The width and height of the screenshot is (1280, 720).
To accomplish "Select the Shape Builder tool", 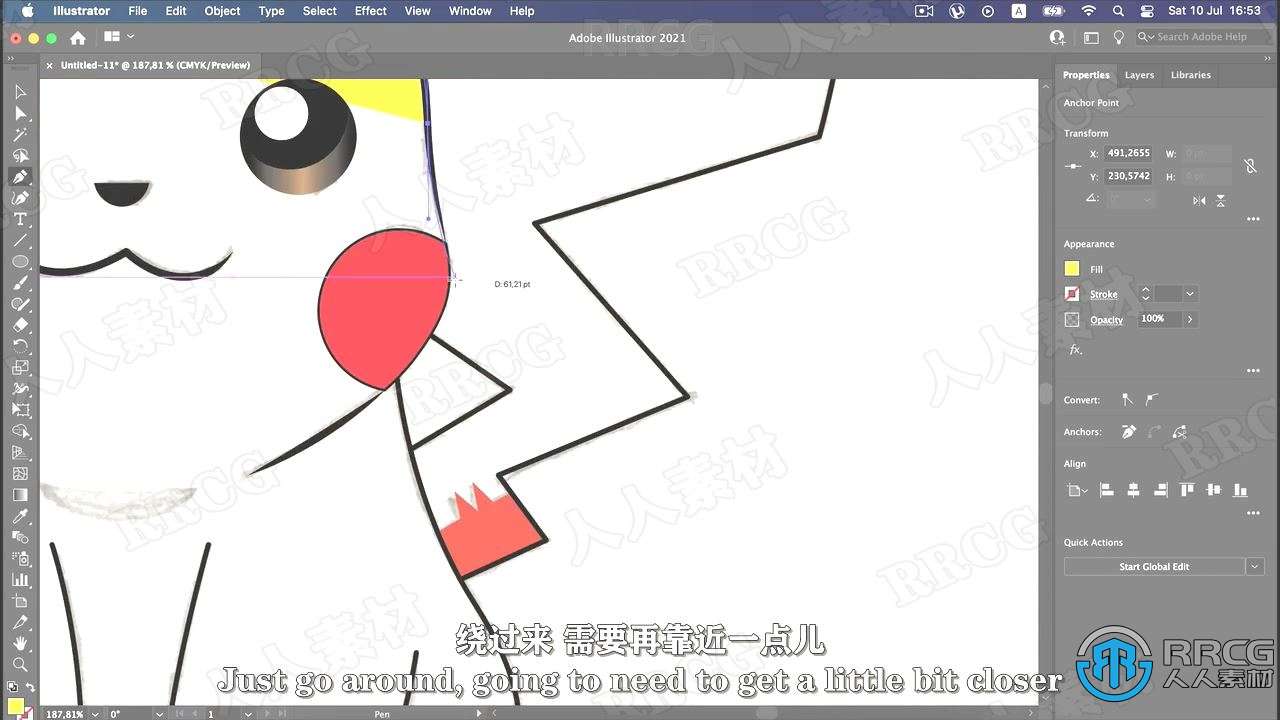I will tap(20, 431).
